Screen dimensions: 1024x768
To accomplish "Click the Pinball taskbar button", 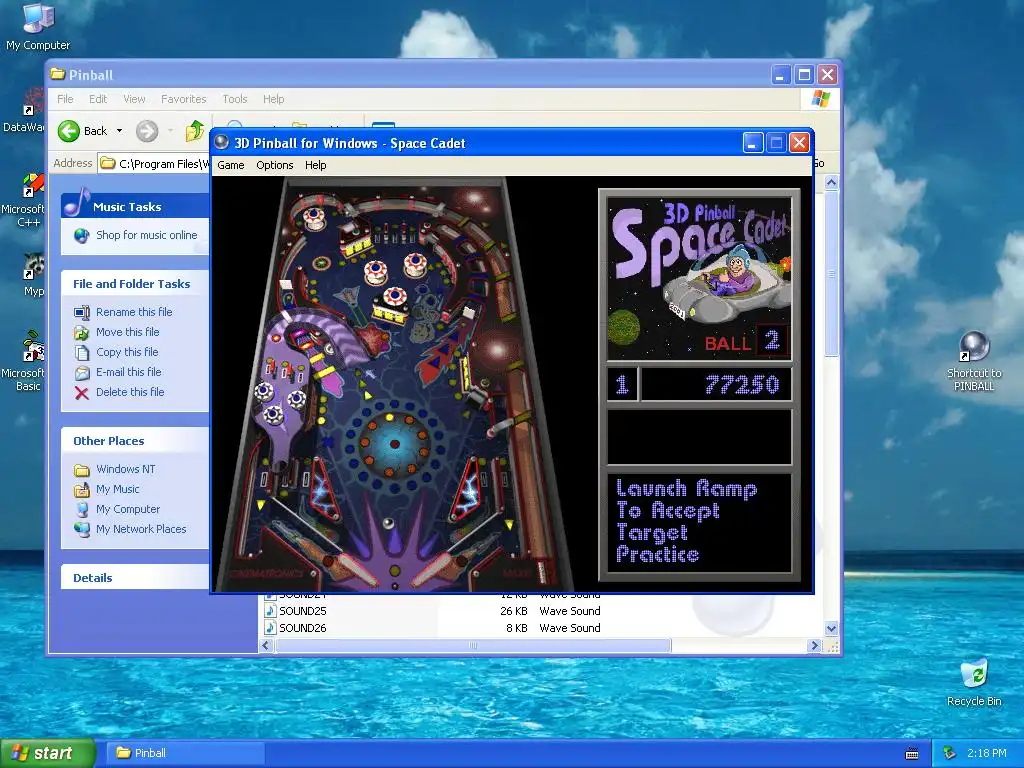I will point(187,753).
